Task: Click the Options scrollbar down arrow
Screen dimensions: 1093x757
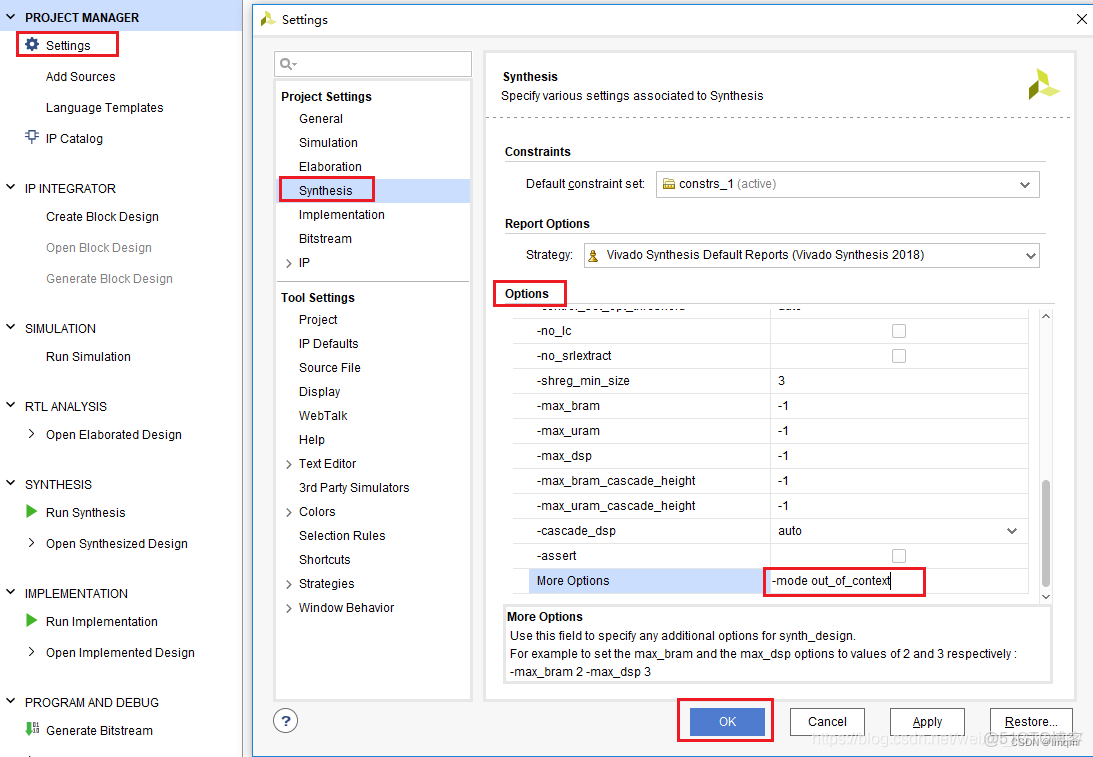Action: 1046,597
